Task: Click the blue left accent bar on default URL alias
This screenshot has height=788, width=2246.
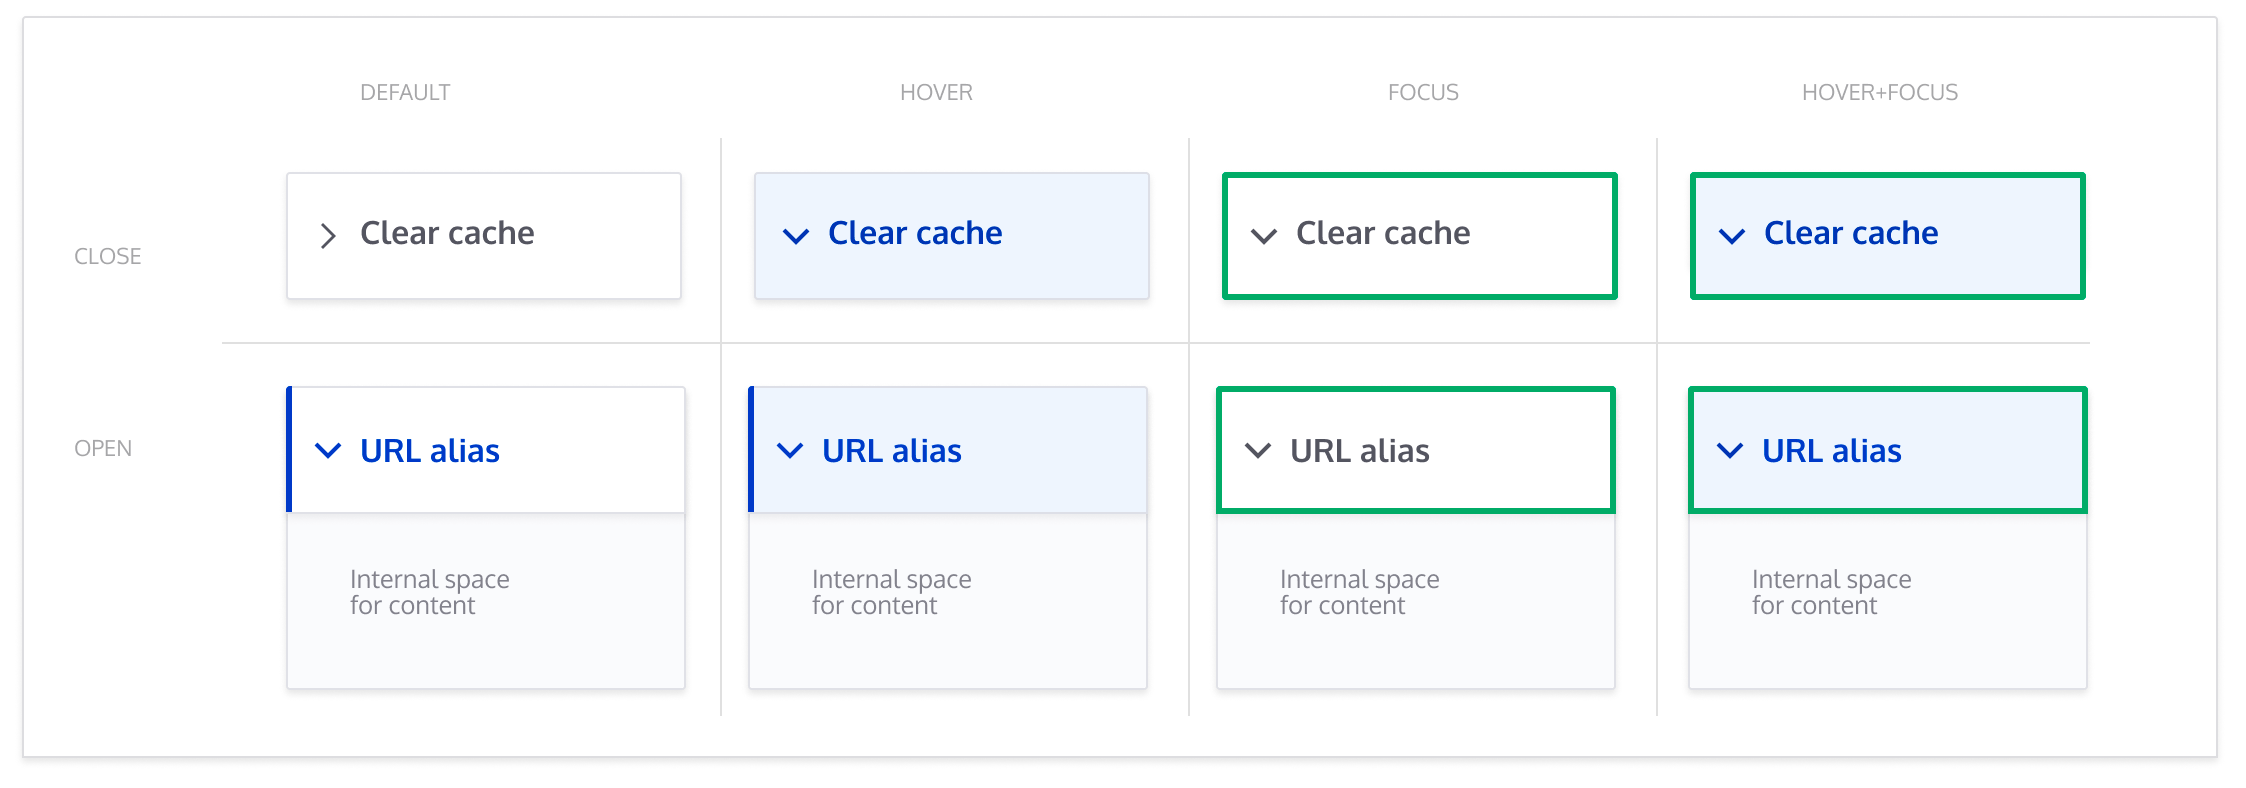Action: point(290,451)
